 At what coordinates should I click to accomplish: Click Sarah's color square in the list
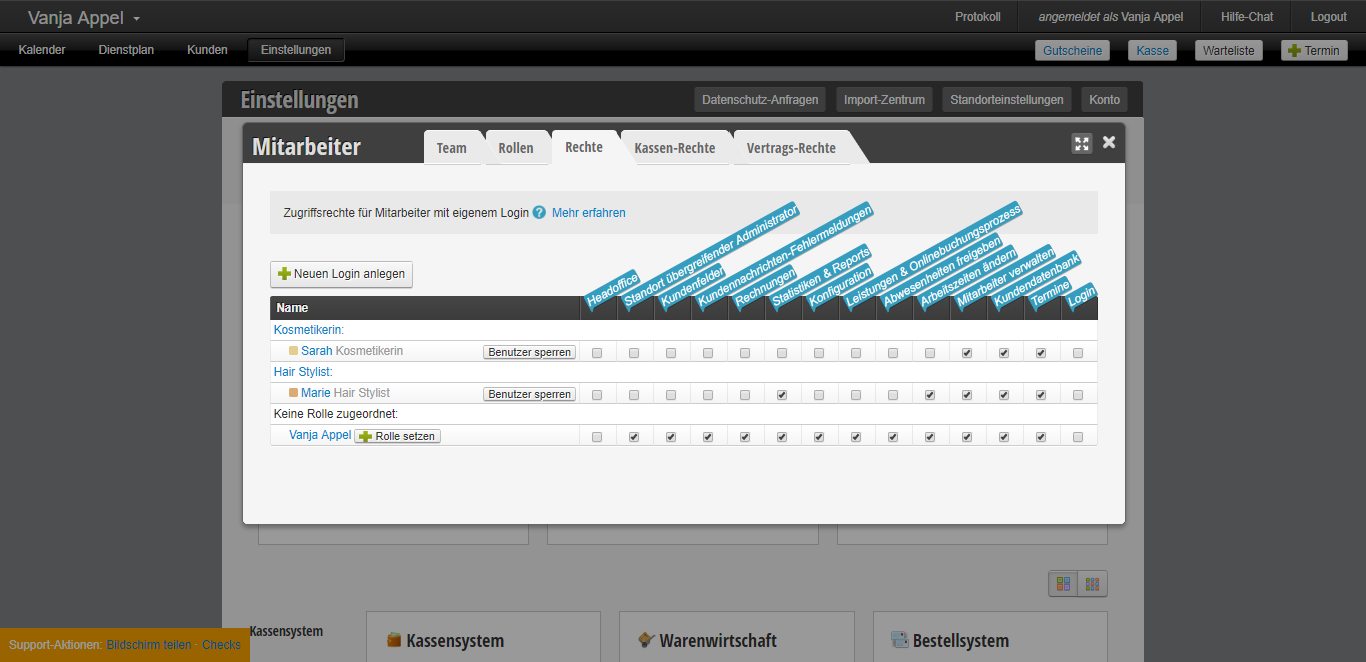pos(294,351)
